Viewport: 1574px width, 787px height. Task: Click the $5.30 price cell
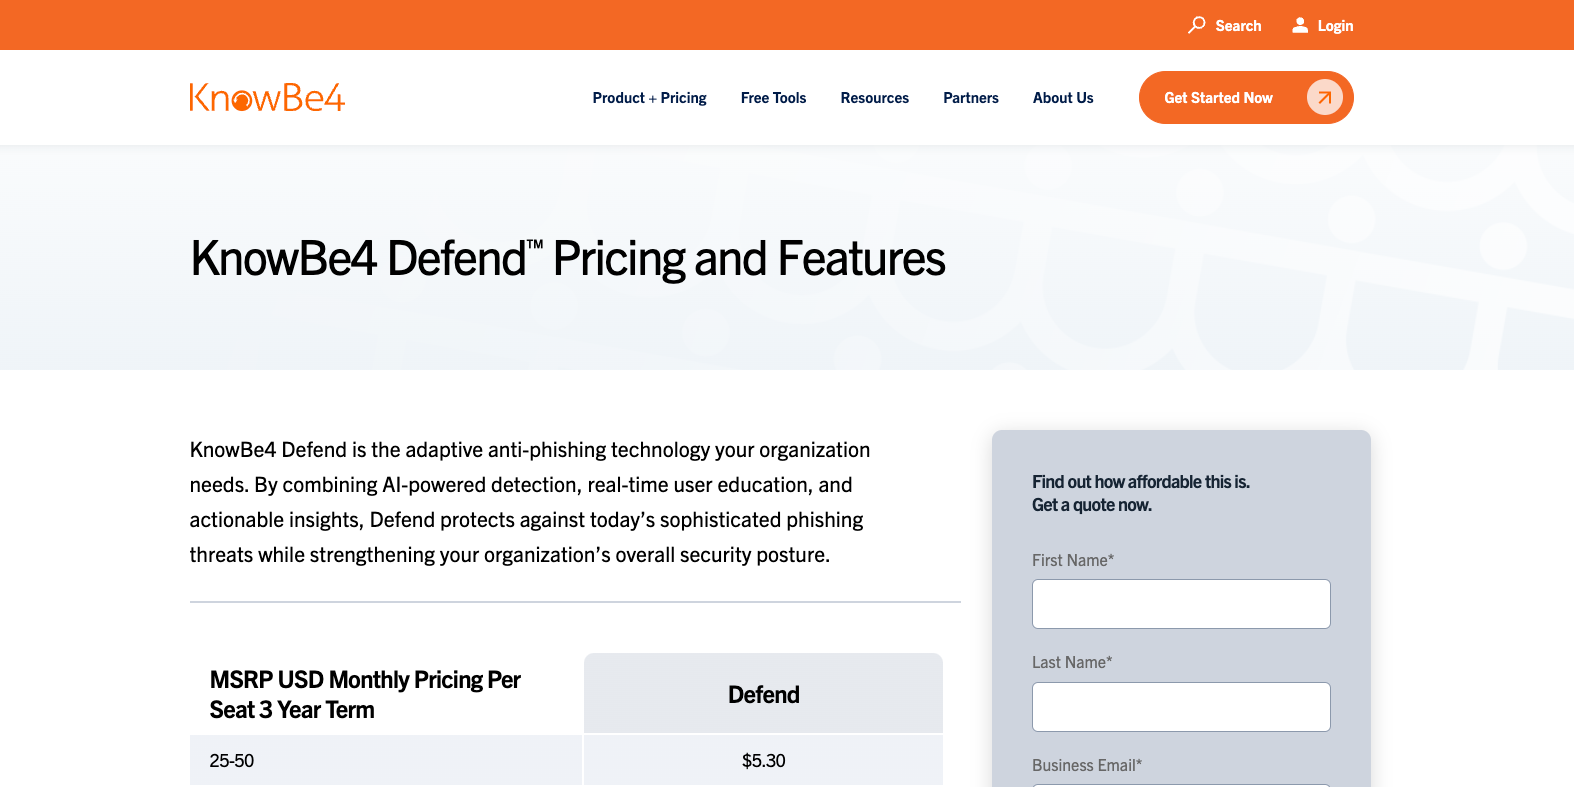(x=763, y=760)
